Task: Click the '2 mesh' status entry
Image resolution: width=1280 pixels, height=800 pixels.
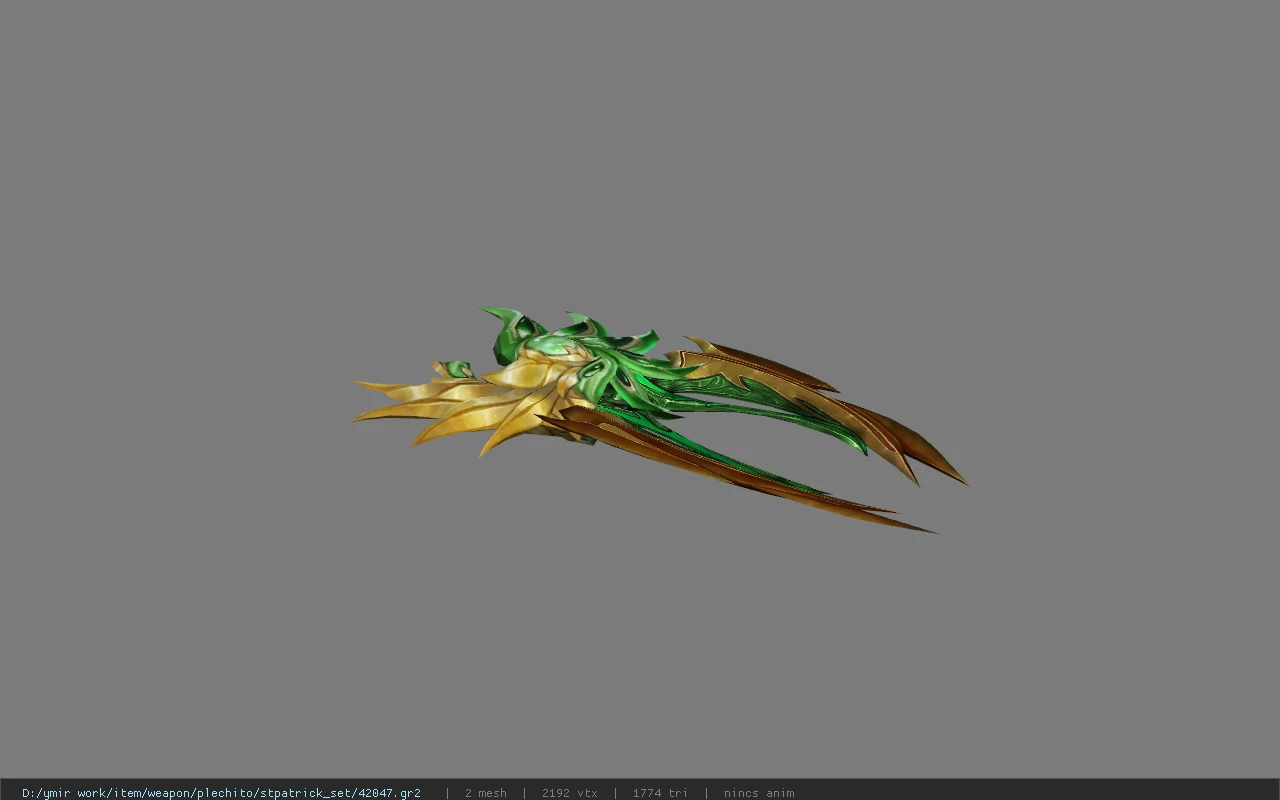Action: (x=485, y=793)
